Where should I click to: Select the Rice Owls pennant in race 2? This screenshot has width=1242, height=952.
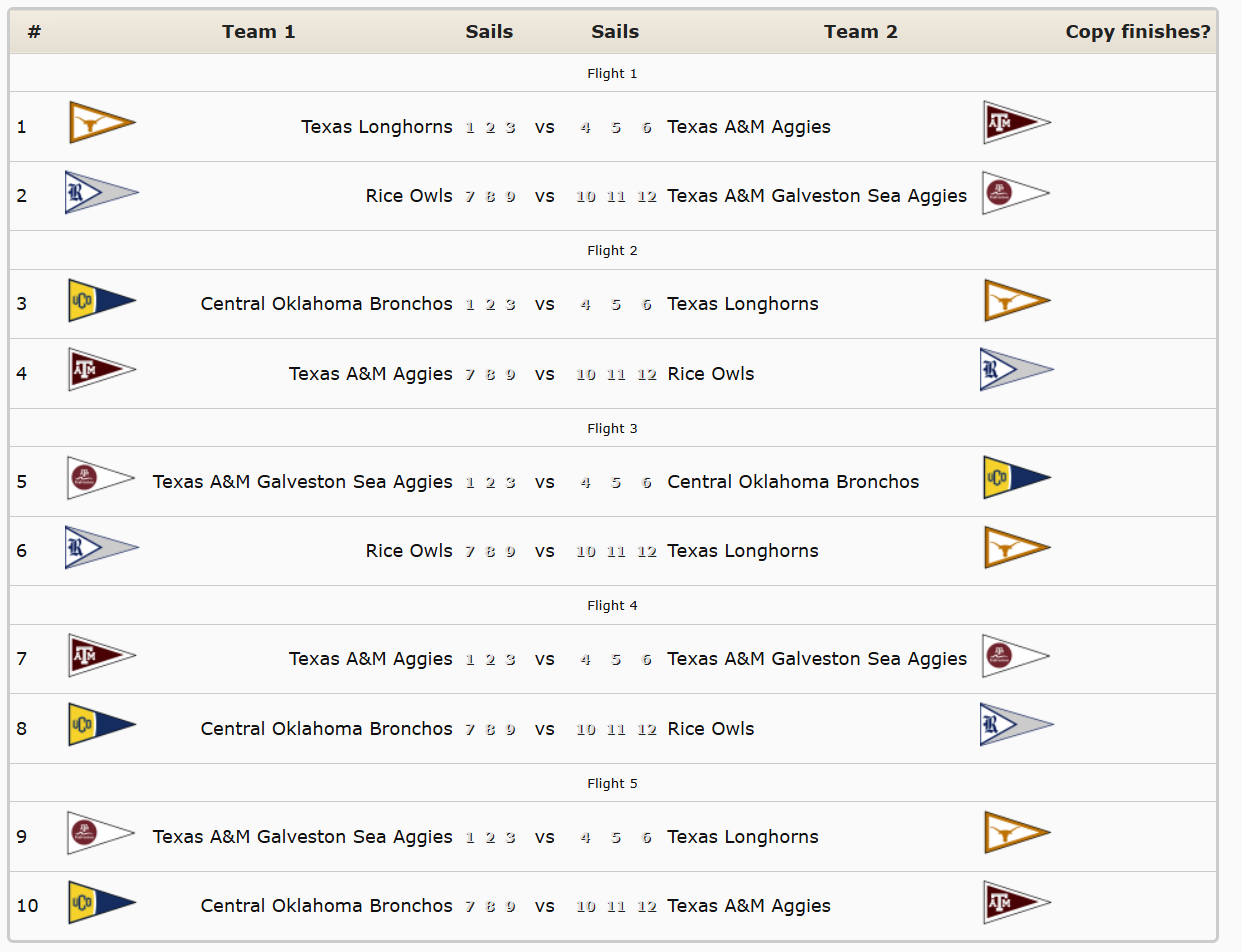click(101, 193)
